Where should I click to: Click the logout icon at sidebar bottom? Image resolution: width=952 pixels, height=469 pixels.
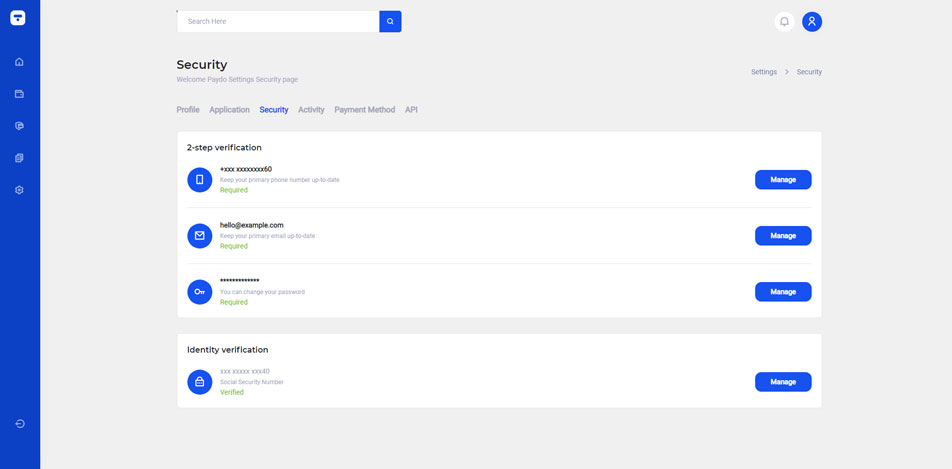coord(19,424)
